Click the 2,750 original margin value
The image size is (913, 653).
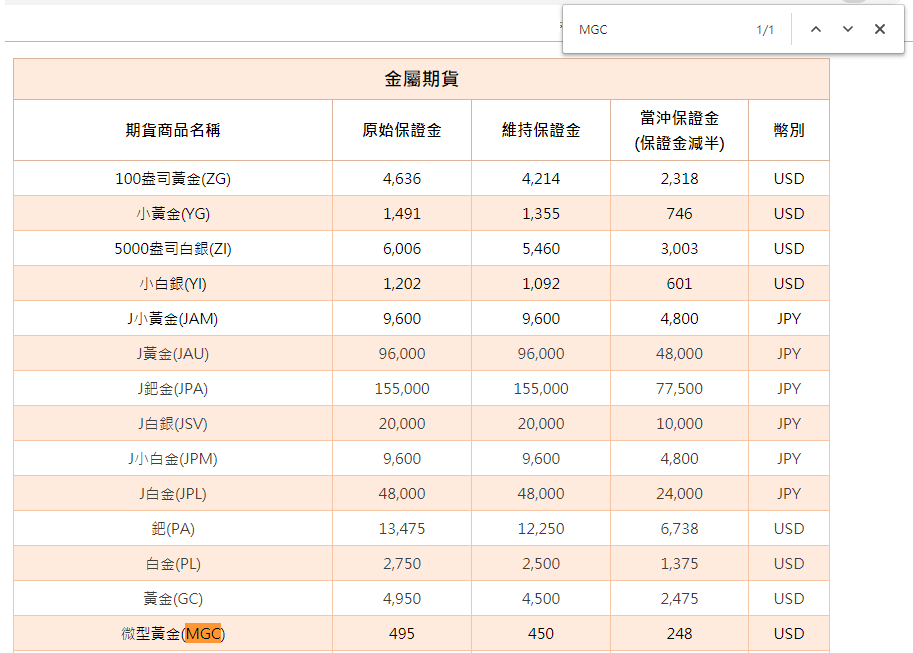(402, 563)
